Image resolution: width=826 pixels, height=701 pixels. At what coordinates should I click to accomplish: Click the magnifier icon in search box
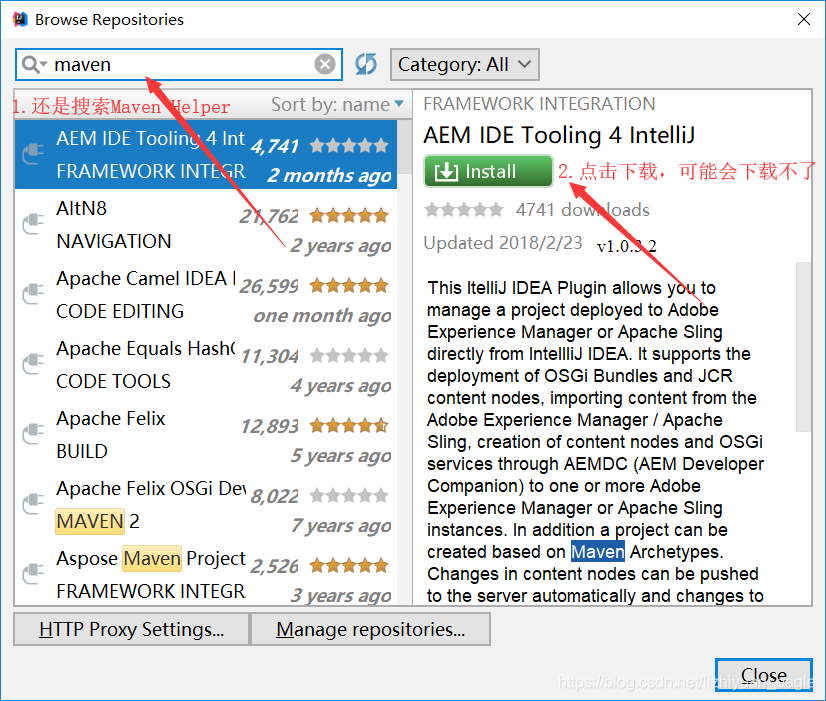pos(33,64)
